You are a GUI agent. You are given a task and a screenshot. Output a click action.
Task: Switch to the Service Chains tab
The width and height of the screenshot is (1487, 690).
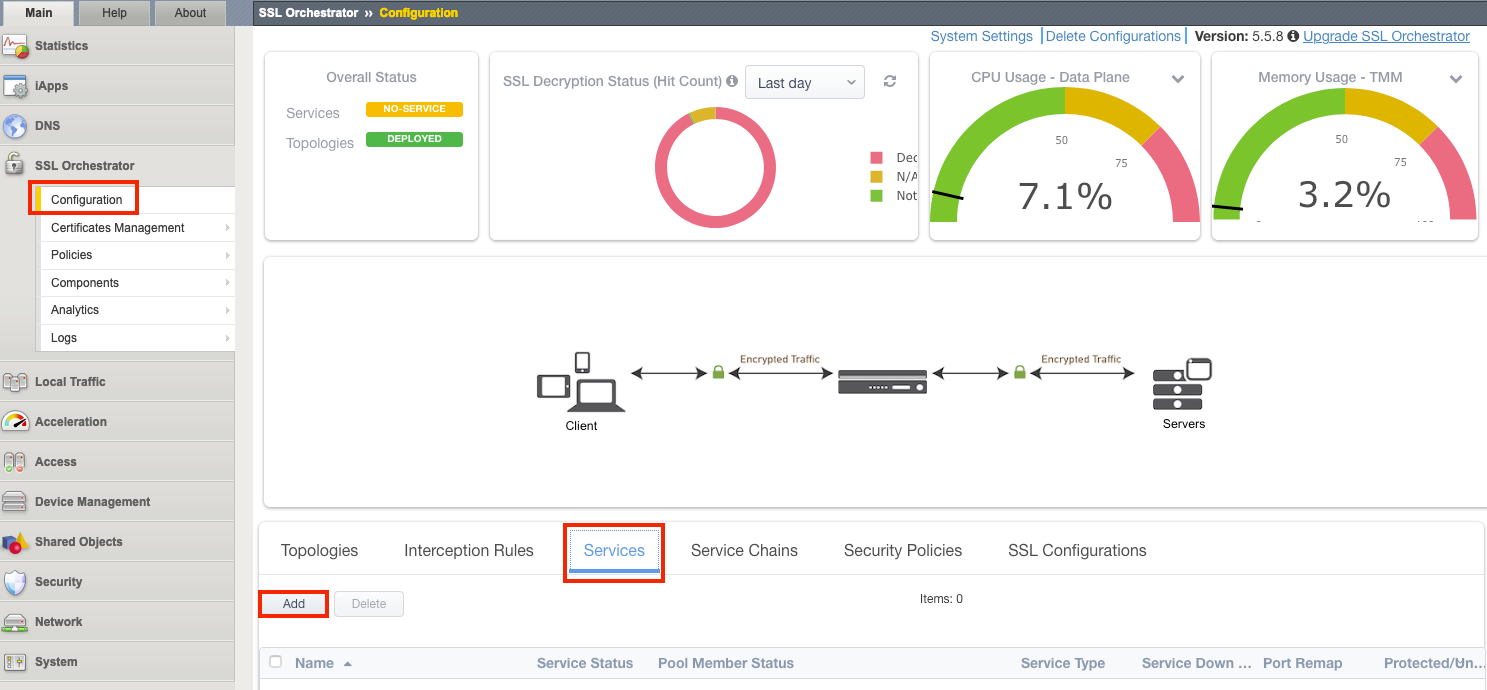tap(744, 550)
